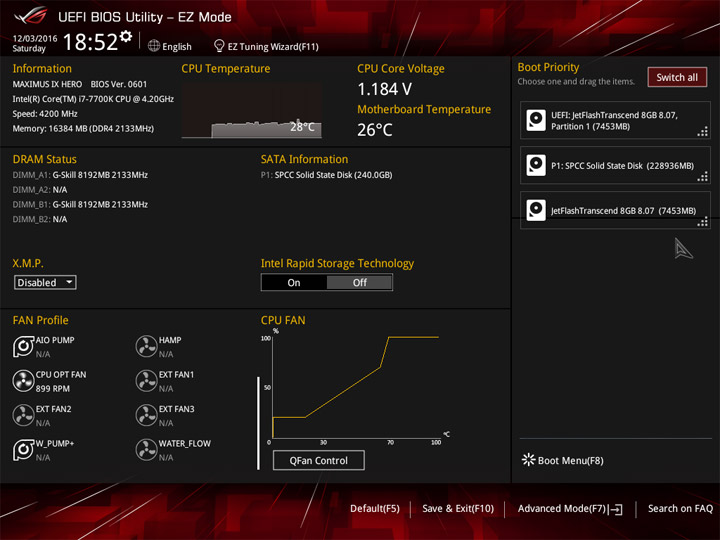
Task: Select JetFlashTranscend 8GB 8.07 (7453MB) entry
Action: tap(615, 210)
